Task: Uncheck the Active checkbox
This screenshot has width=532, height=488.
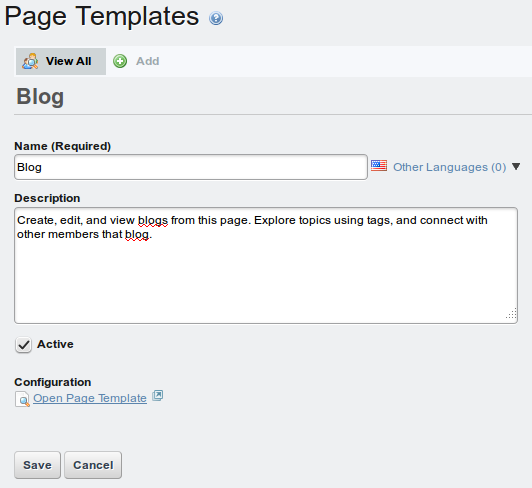Action: [x=23, y=345]
